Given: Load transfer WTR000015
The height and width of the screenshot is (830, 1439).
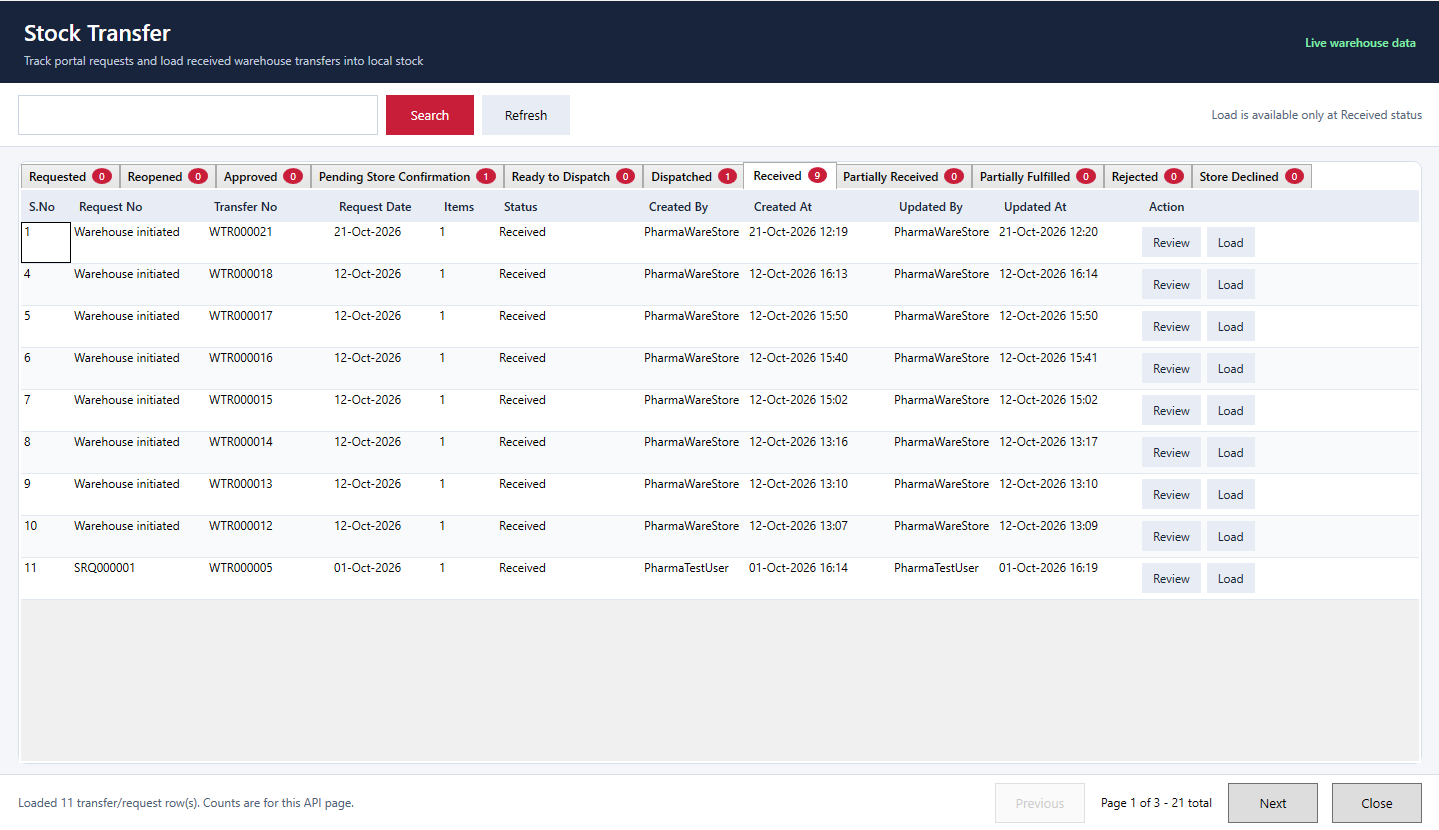Looking at the screenshot, I should [x=1230, y=411].
